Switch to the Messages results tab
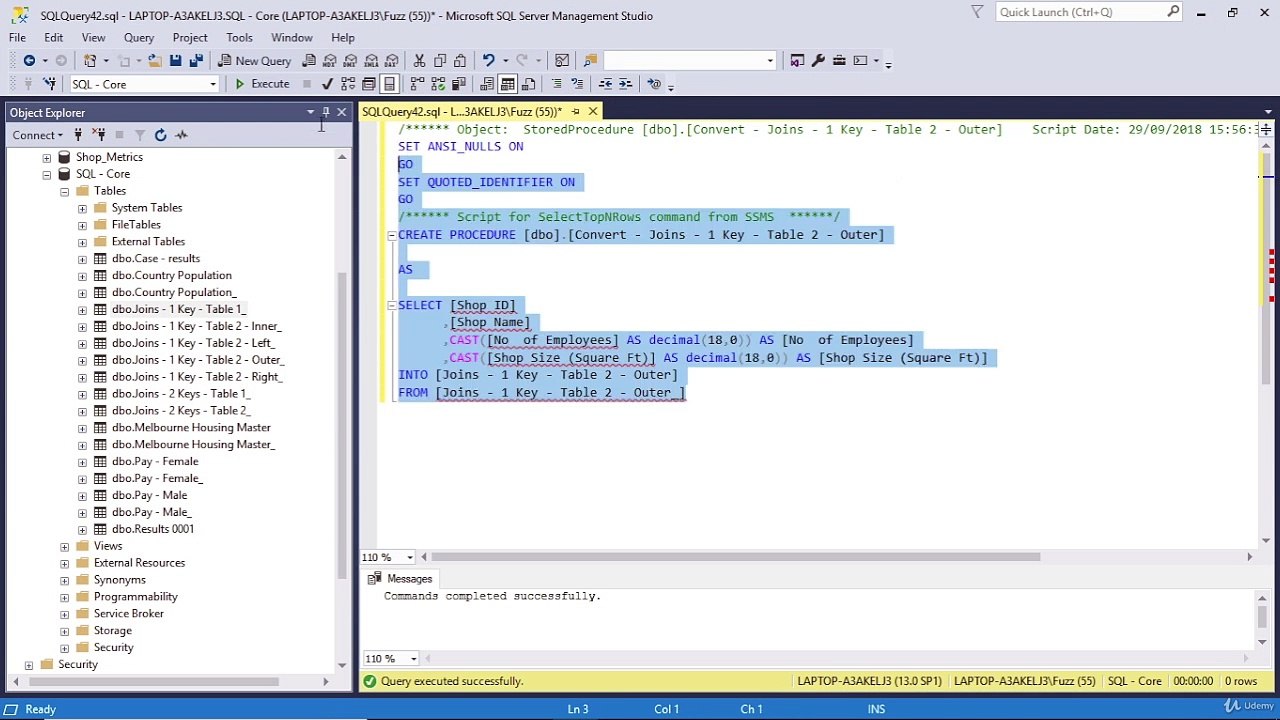Image resolution: width=1280 pixels, height=720 pixels. [400, 579]
